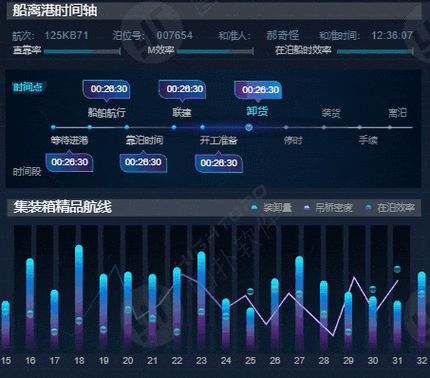
Task: Click the chart bar above label 20
Action: pos(128,310)
